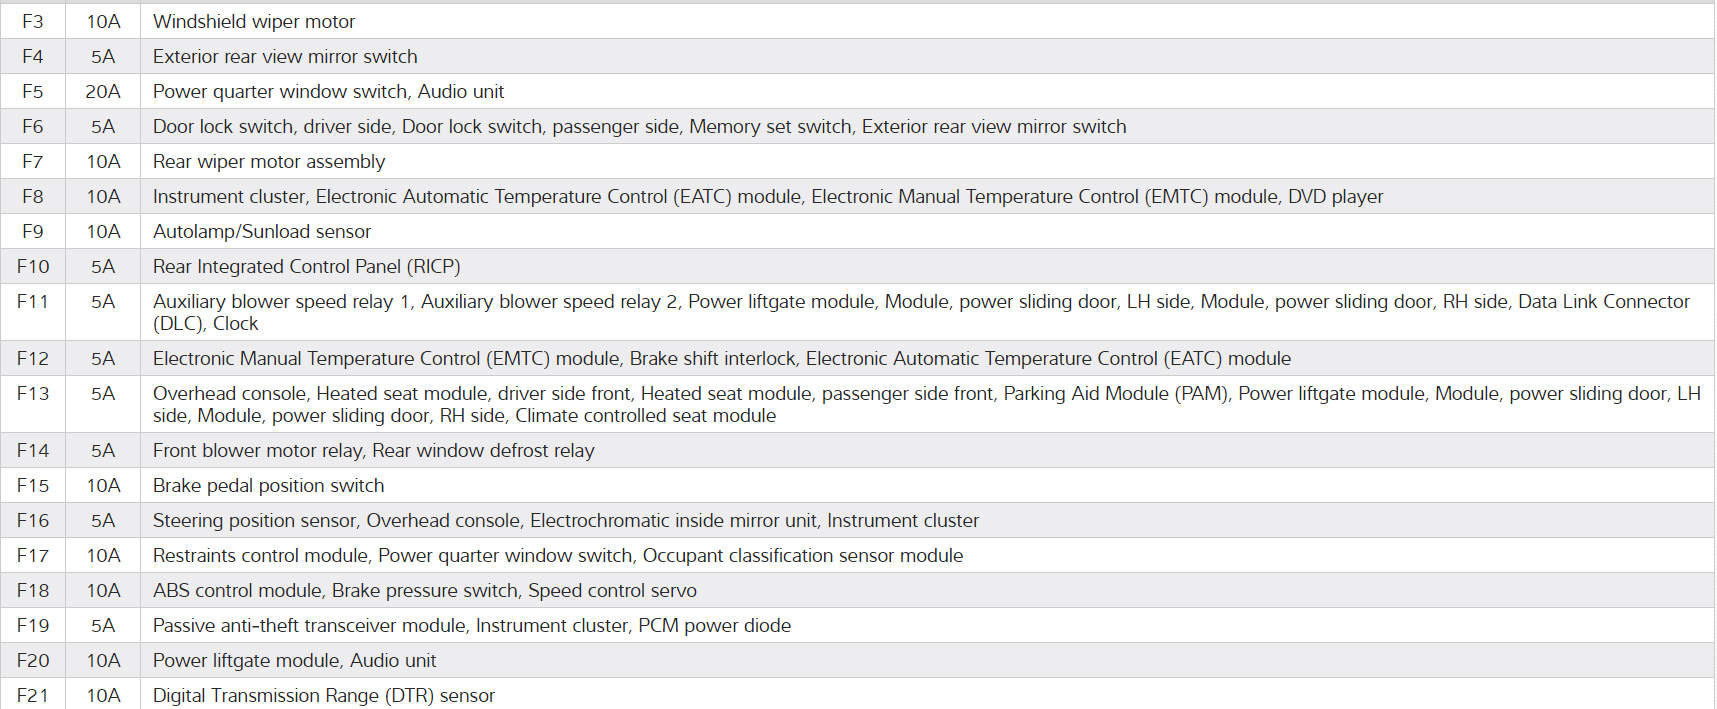
Task: Select the Windshield wiper motor description
Action: pos(254,21)
